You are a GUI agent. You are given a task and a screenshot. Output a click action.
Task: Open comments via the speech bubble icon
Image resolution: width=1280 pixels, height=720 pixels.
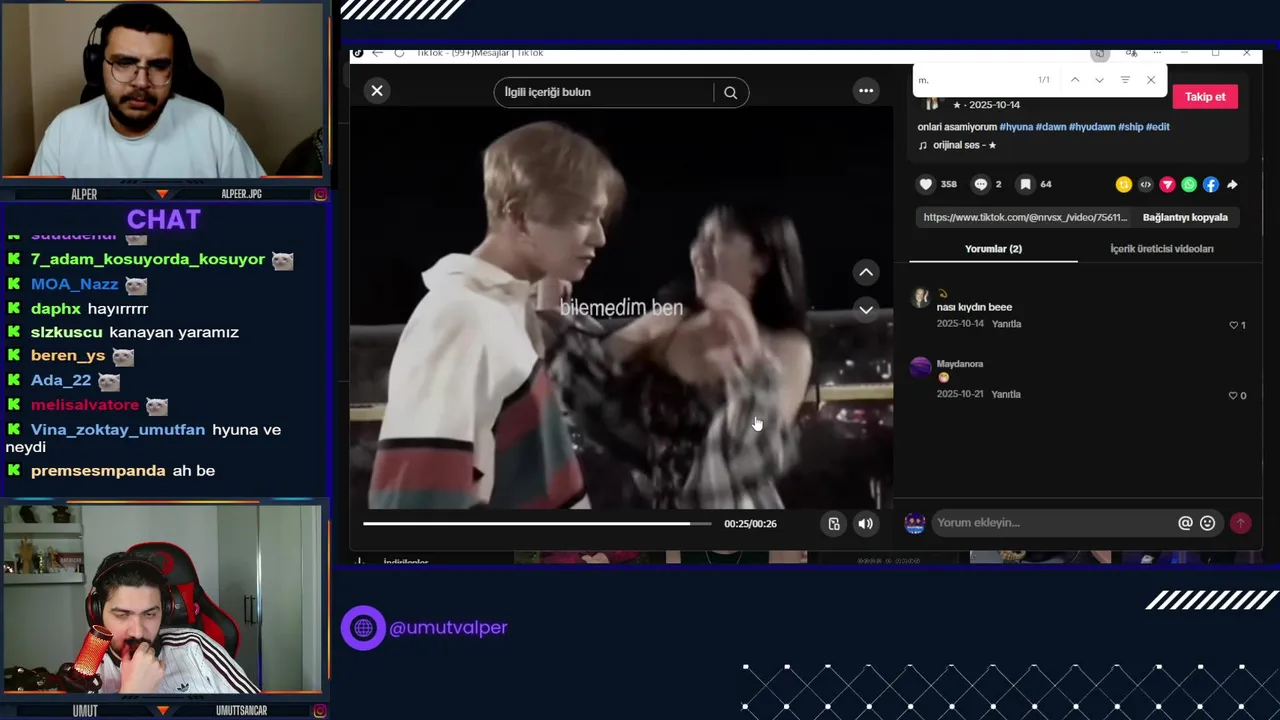[981, 184]
